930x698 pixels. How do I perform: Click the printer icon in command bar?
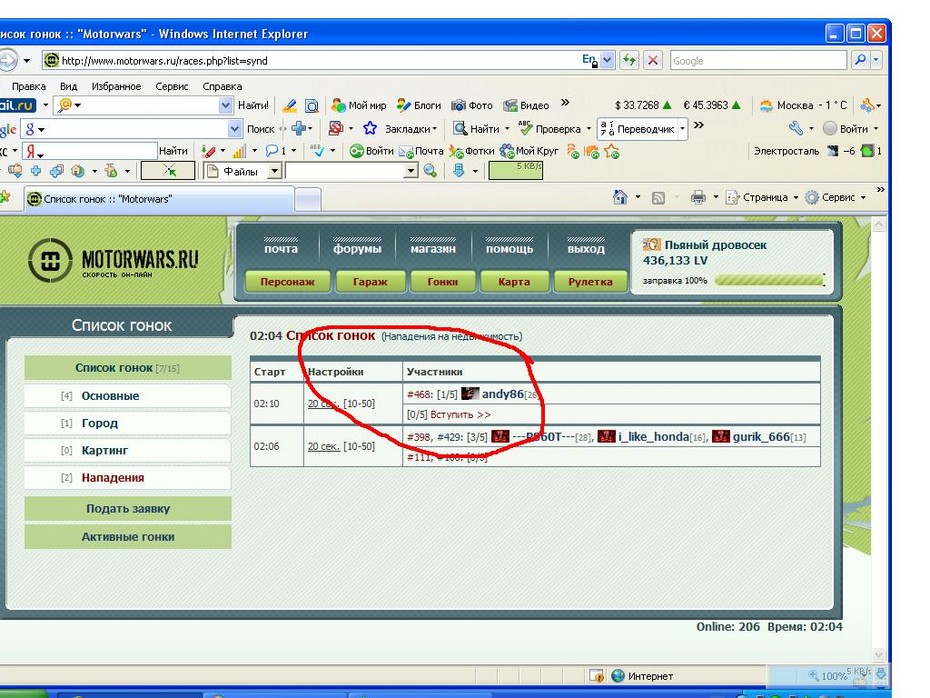coord(698,198)
